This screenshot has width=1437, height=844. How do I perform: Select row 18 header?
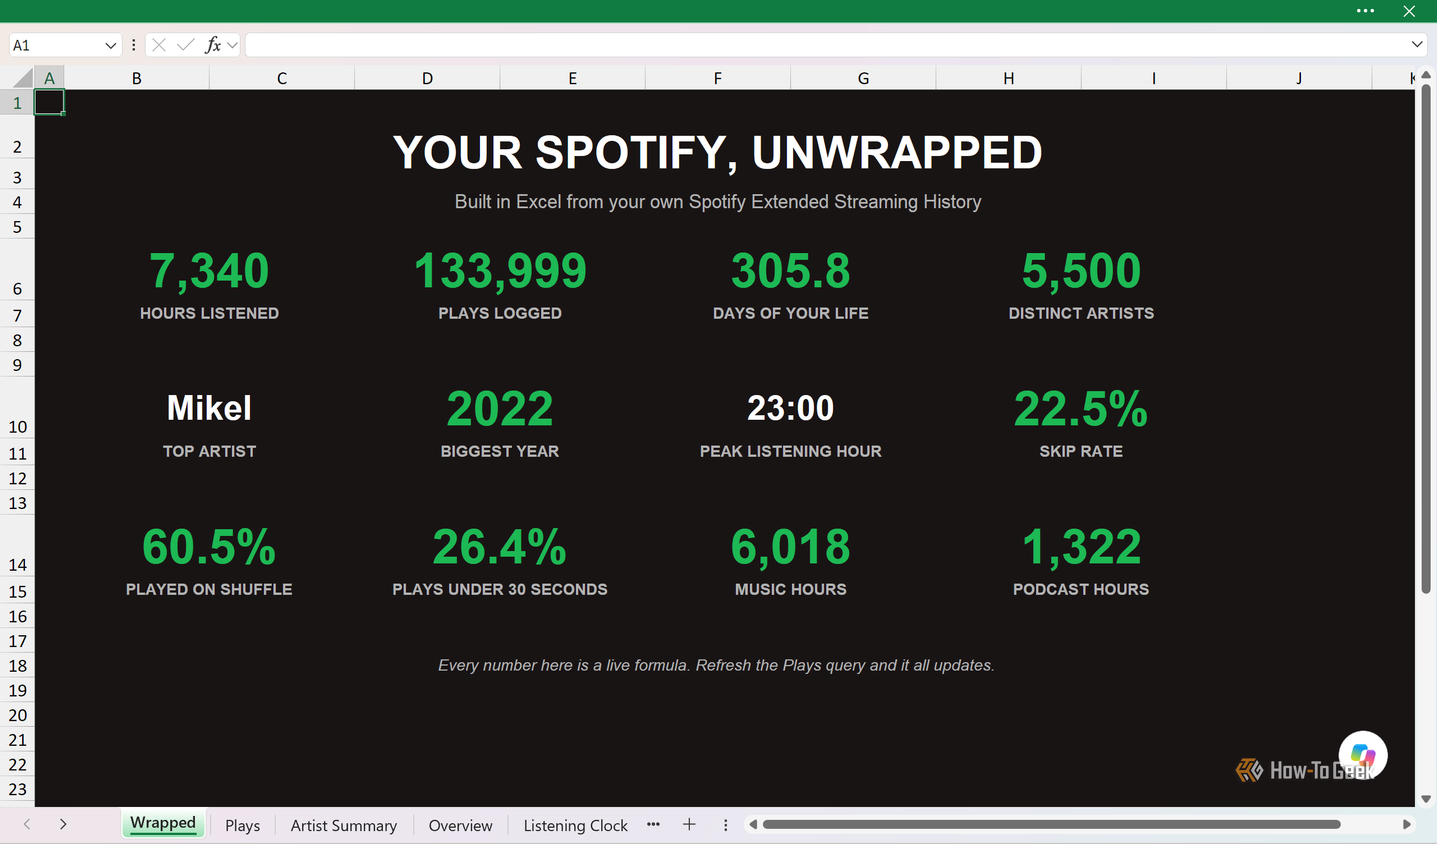point(17,666)
